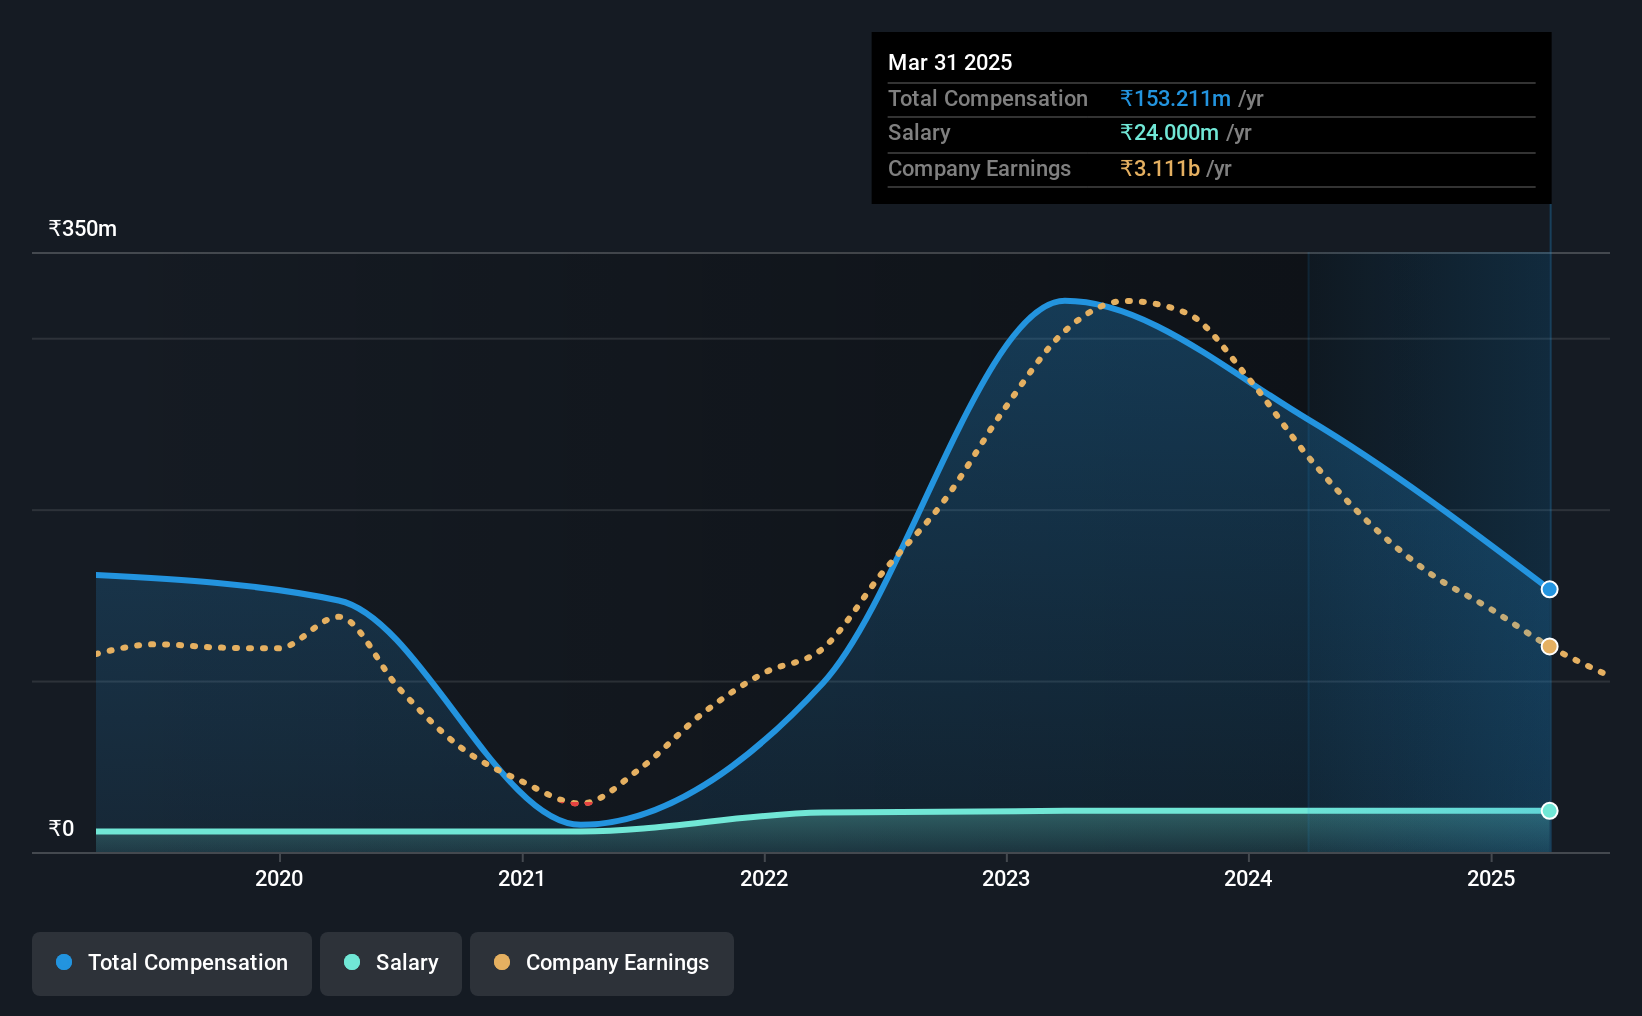Click the 2021 axis label
The image size is (1642, 1016).
pos(522,878)
